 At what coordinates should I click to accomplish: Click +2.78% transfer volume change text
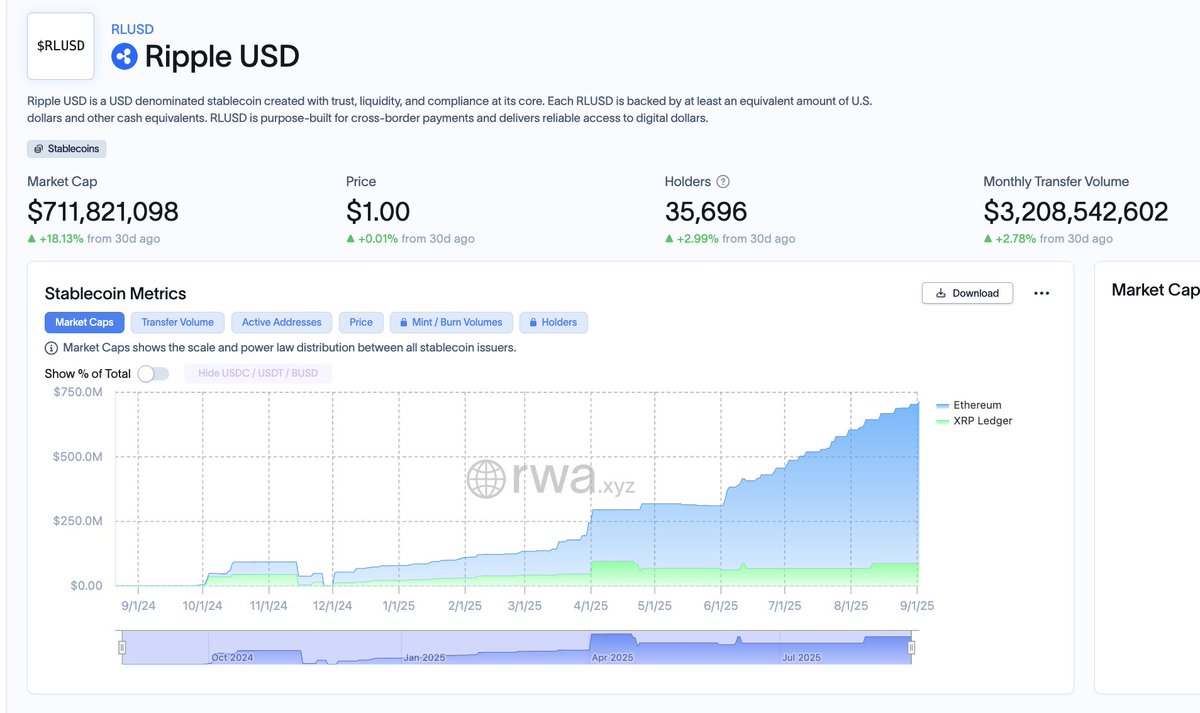(x=1015, y=239)
